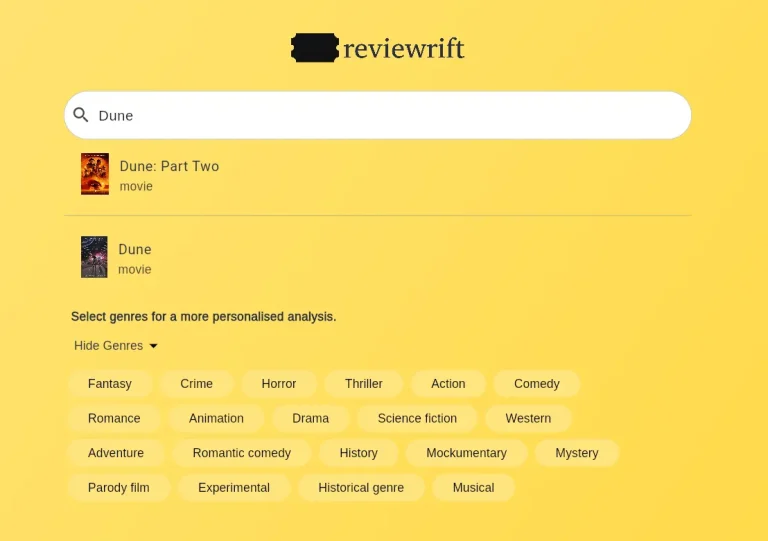Choose the Mystery genre chip

[x=577, y=453]
